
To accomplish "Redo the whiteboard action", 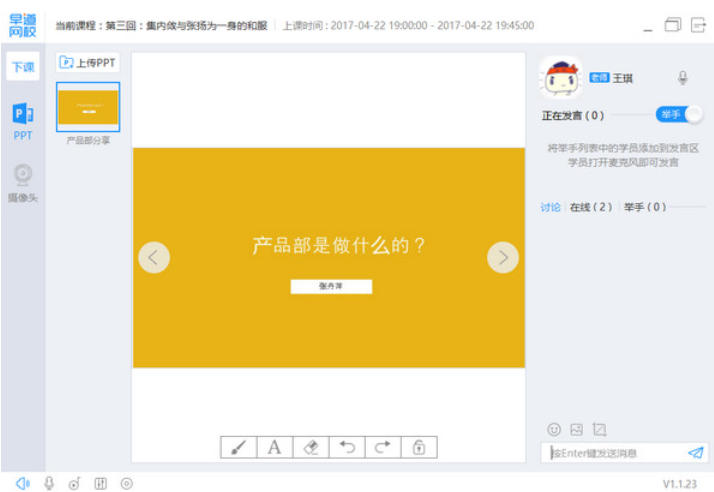I will (383, 447).
